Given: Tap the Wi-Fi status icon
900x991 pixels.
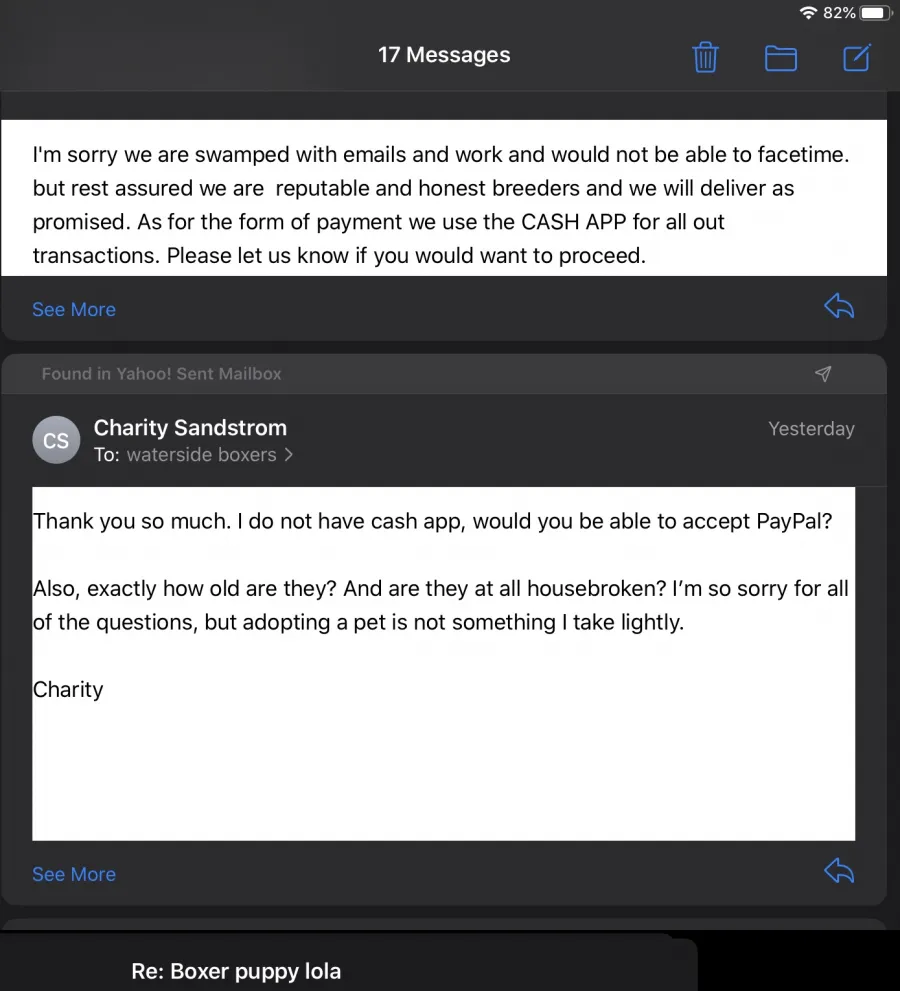Looking at the screenshot, I should click(x=808, y=13).
